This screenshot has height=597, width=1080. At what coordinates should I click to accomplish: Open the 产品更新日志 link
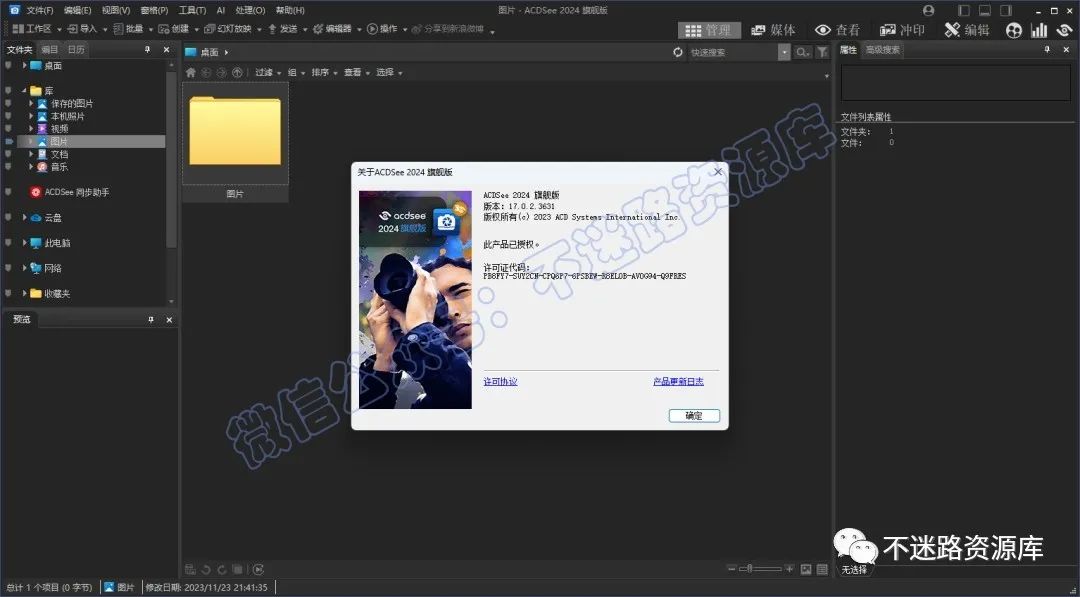[678, 381]
